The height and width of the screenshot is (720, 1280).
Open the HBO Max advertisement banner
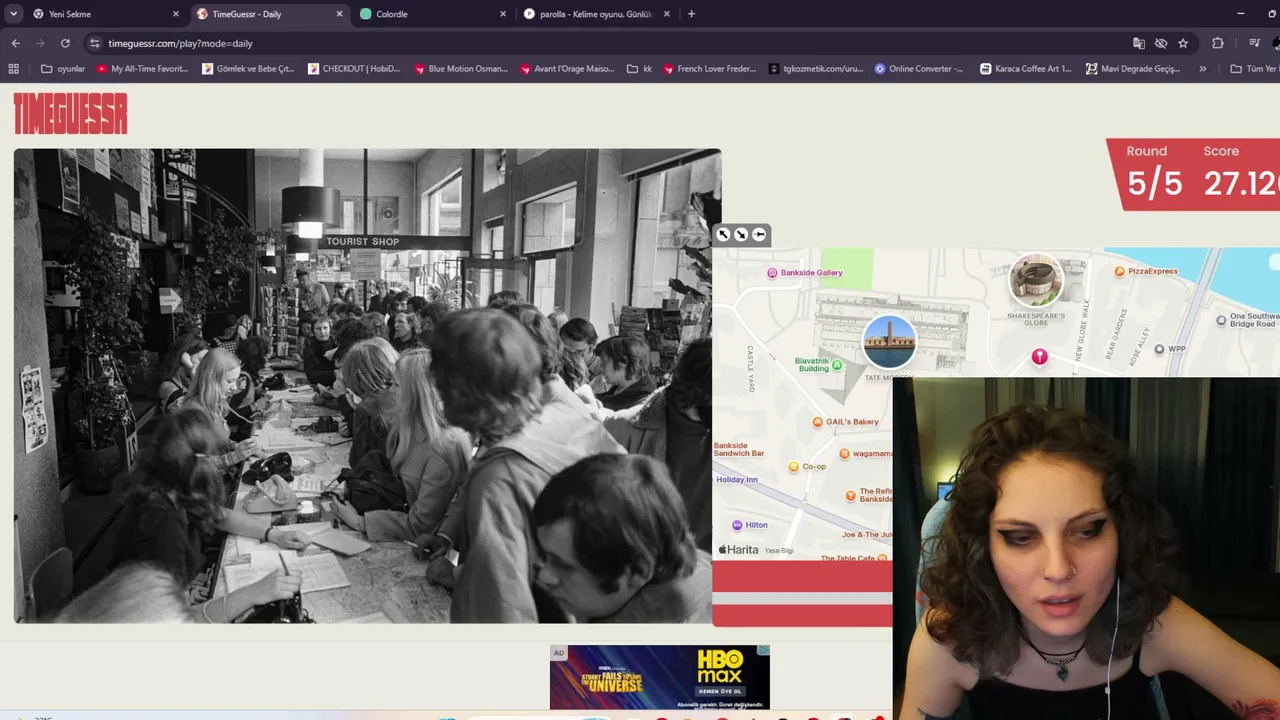pos(660,677)
